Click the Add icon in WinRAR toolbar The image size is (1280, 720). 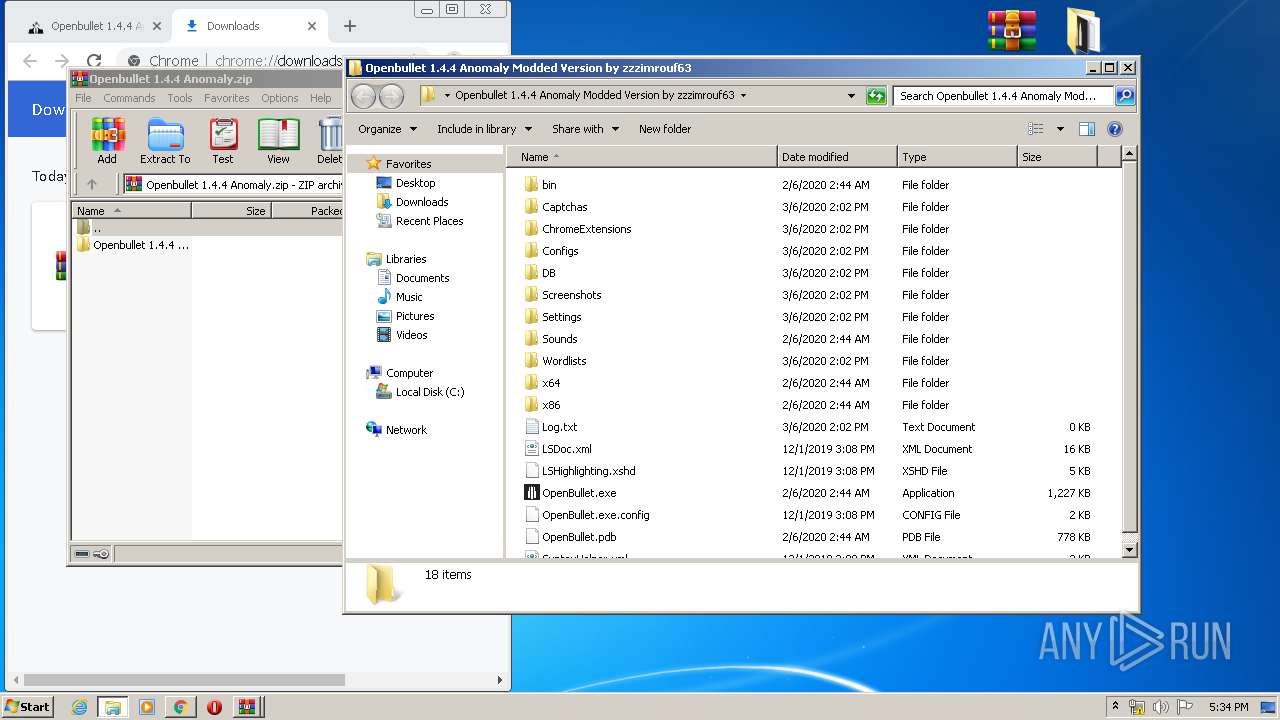(x=107, y=140)
